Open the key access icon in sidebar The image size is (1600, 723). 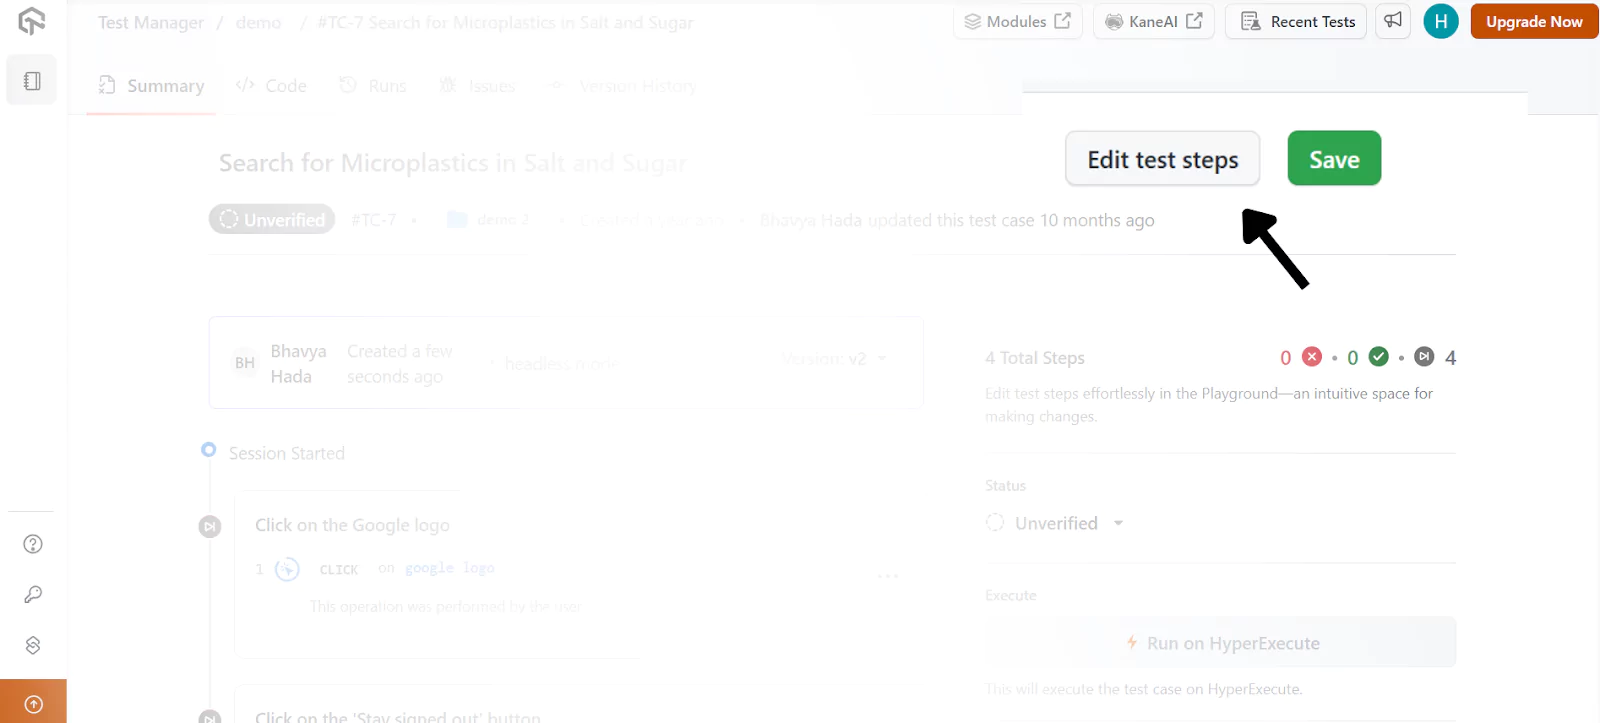coord(33,595)
